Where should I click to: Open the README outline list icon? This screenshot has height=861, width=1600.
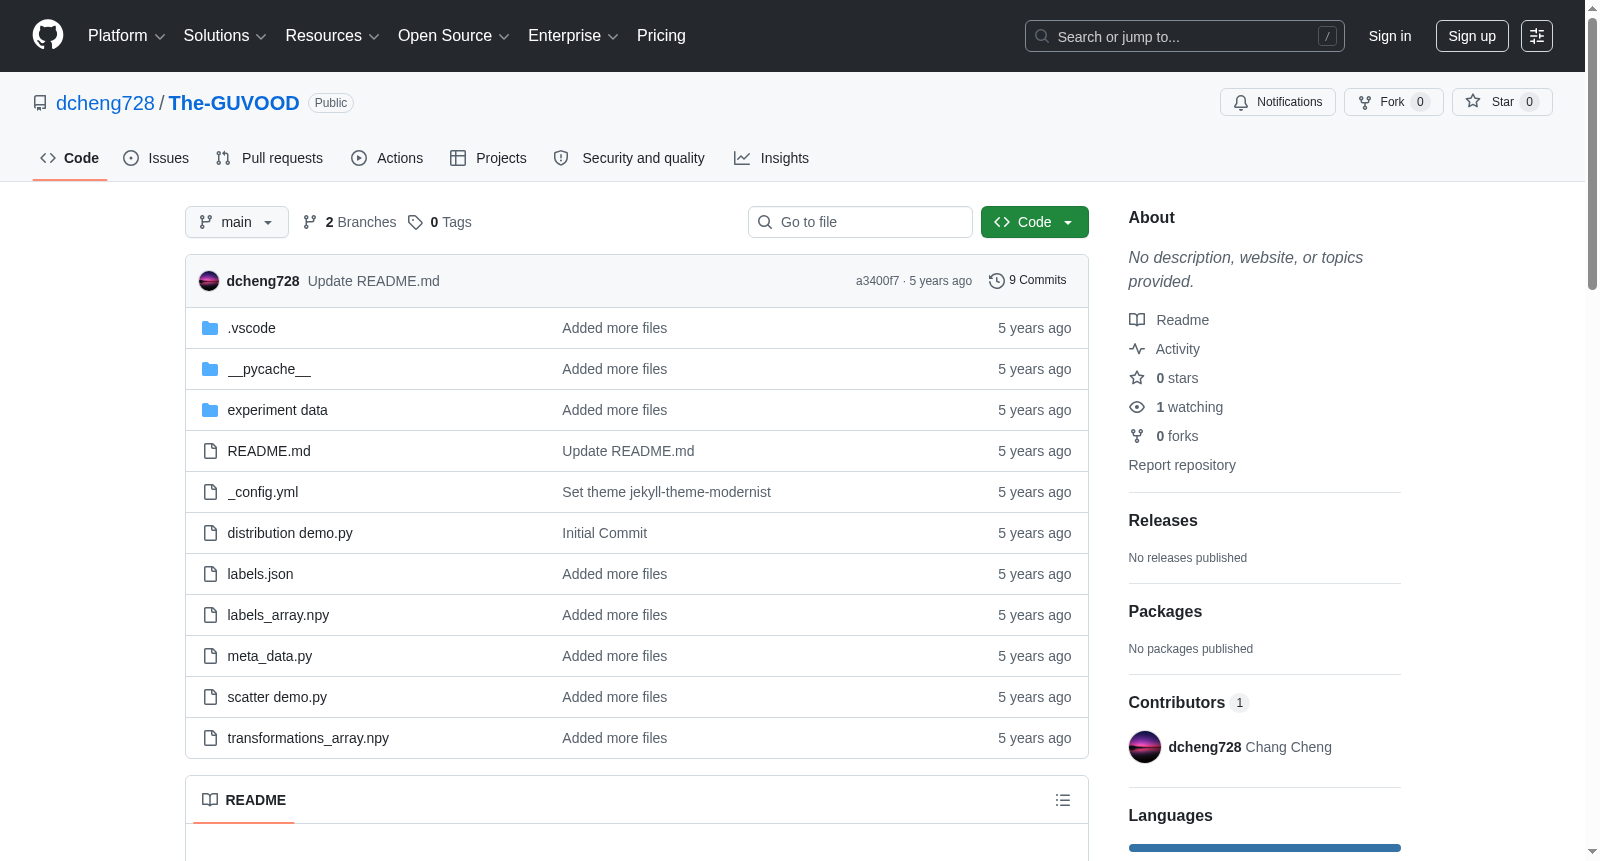tap(1063, 800)
